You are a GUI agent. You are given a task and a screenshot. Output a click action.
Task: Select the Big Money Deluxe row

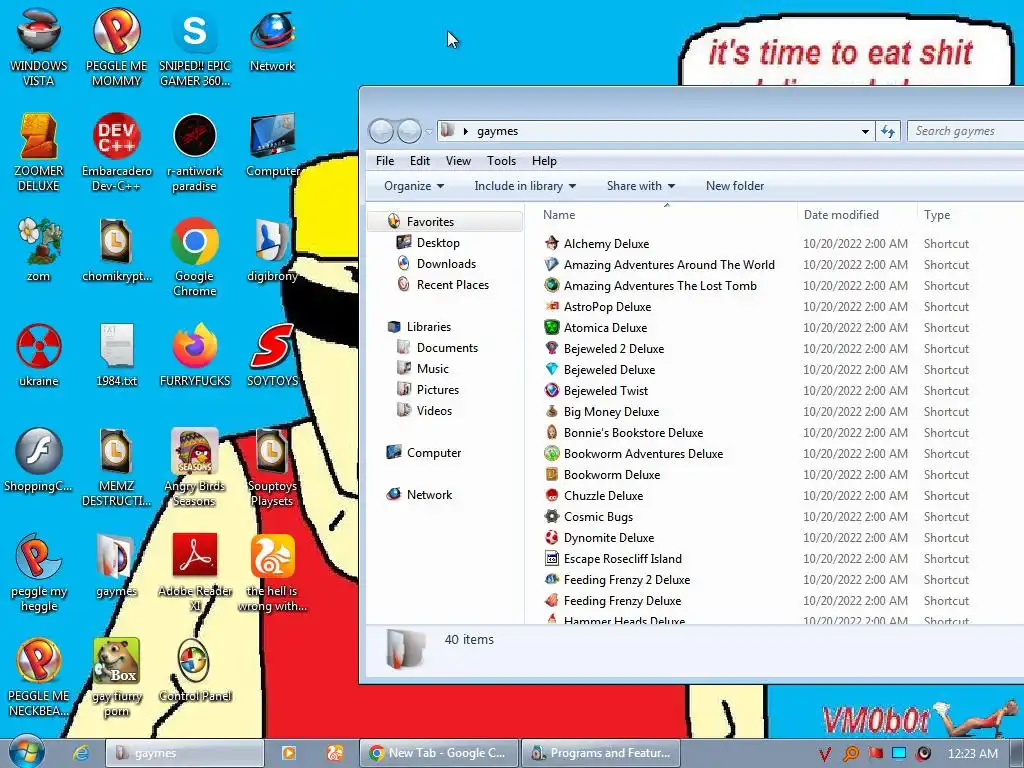pos(782,411)
